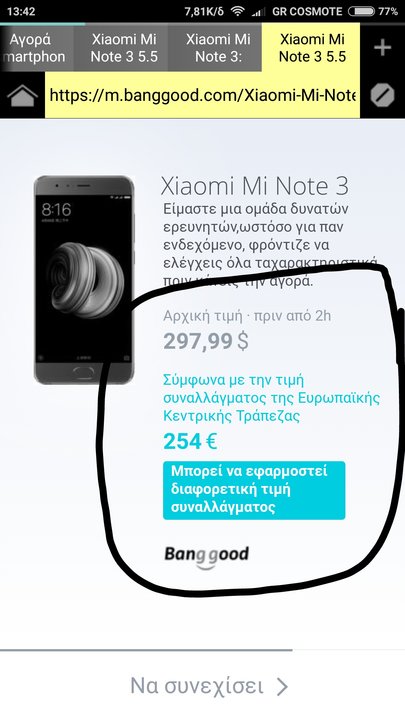This screenshot has height=720, width=405.
Task: Select the highlighted Xiaomi Mi Note 3 5.5 tab
Action: coord(311,48)
